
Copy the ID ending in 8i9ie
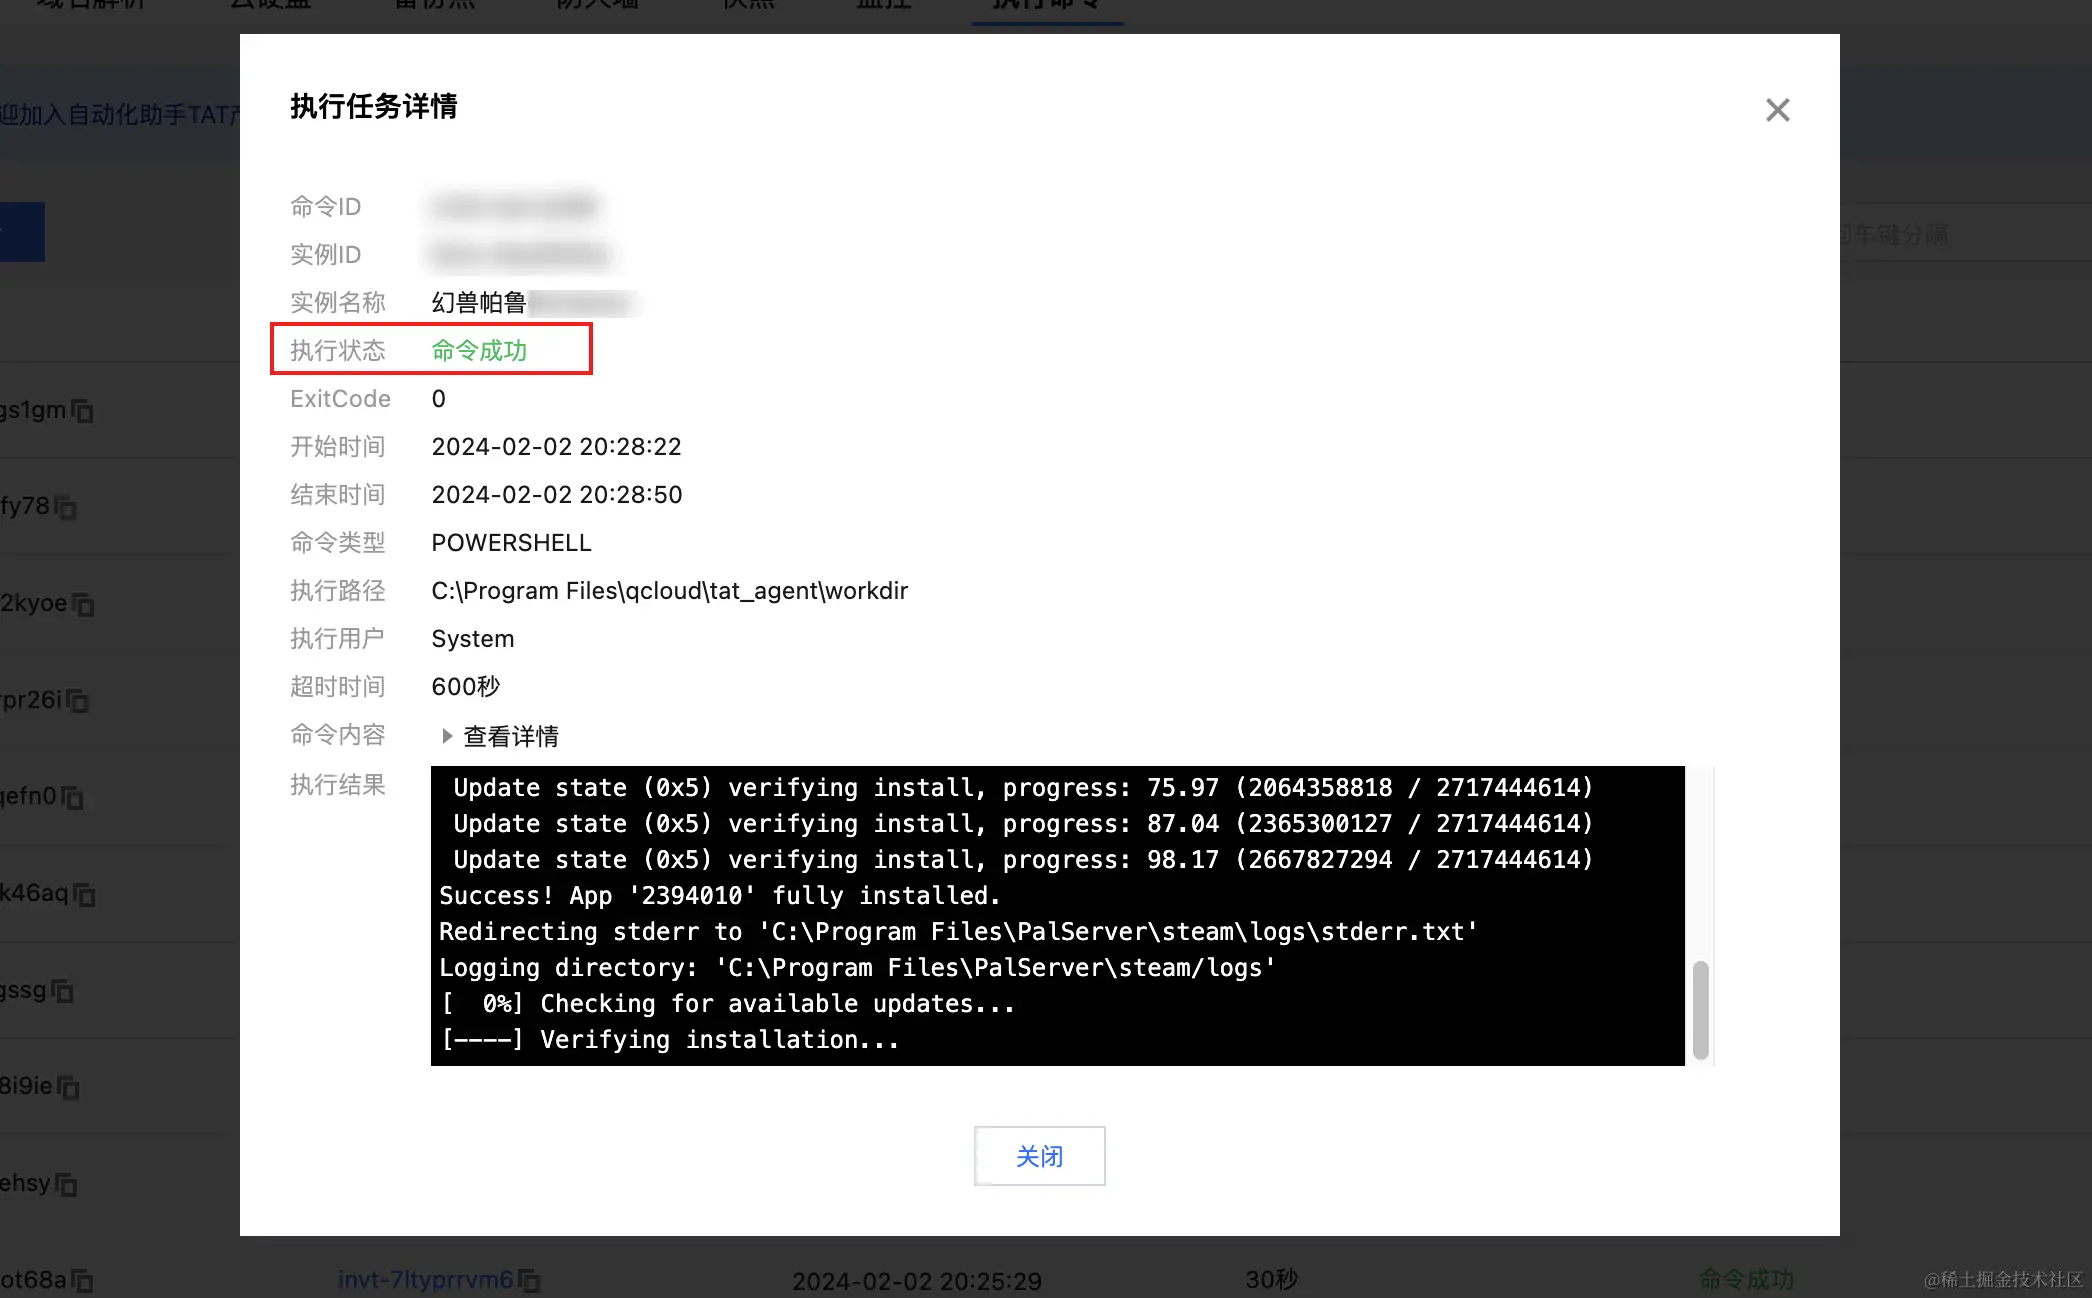coord(69,1087)
